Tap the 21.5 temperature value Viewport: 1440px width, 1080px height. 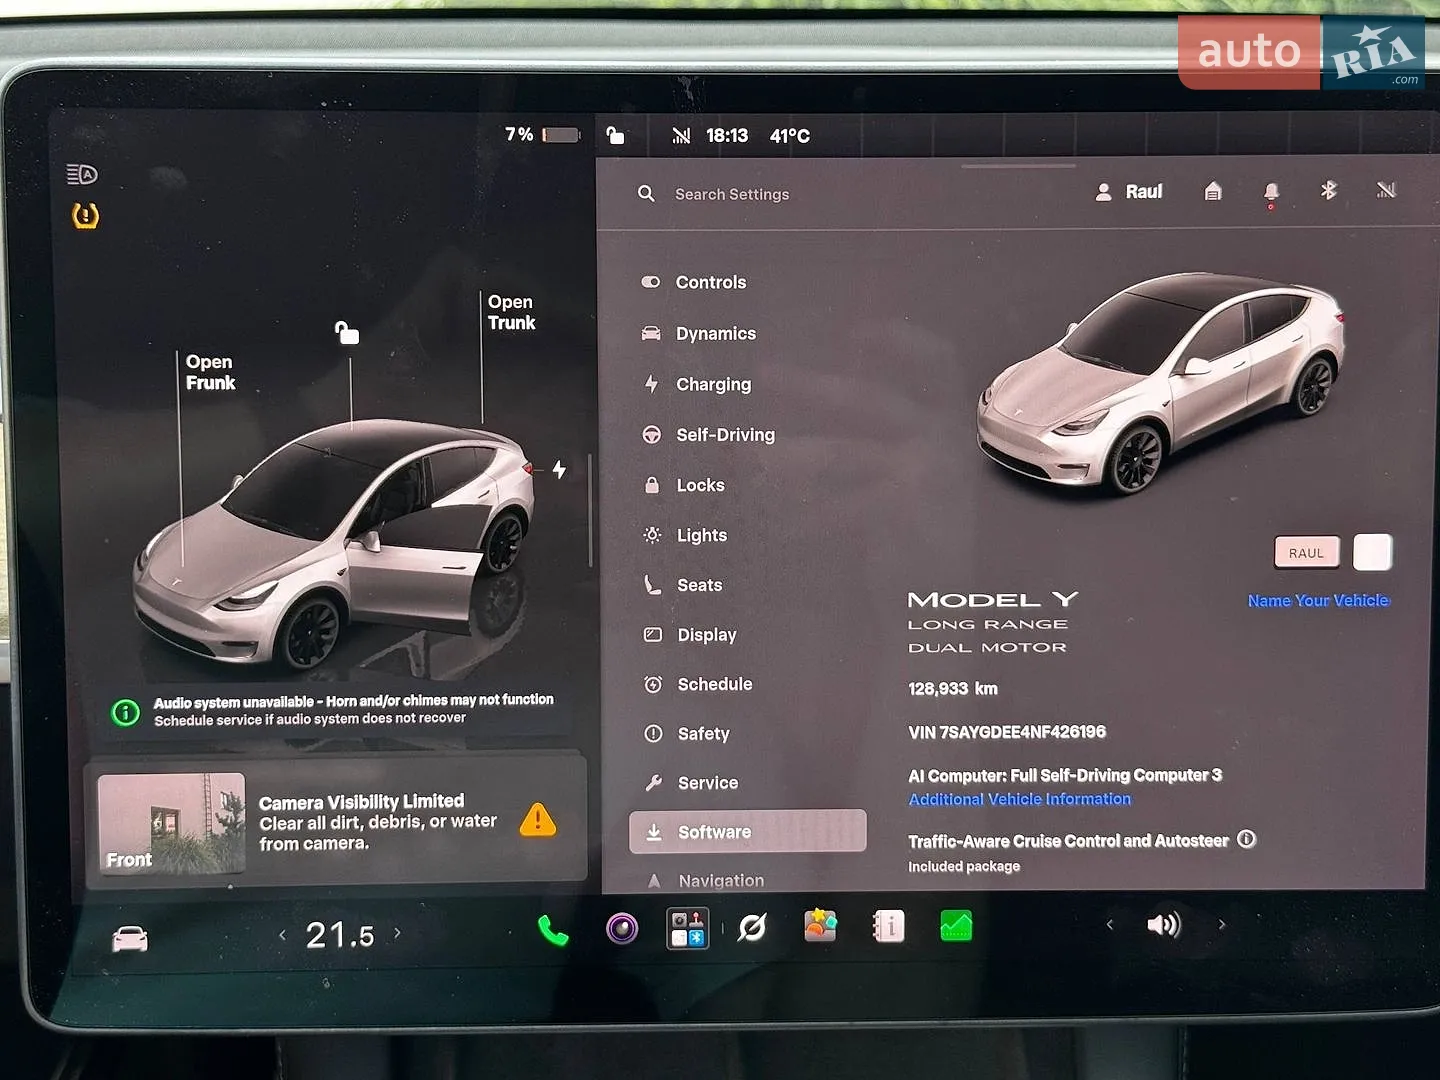[340, 935]
